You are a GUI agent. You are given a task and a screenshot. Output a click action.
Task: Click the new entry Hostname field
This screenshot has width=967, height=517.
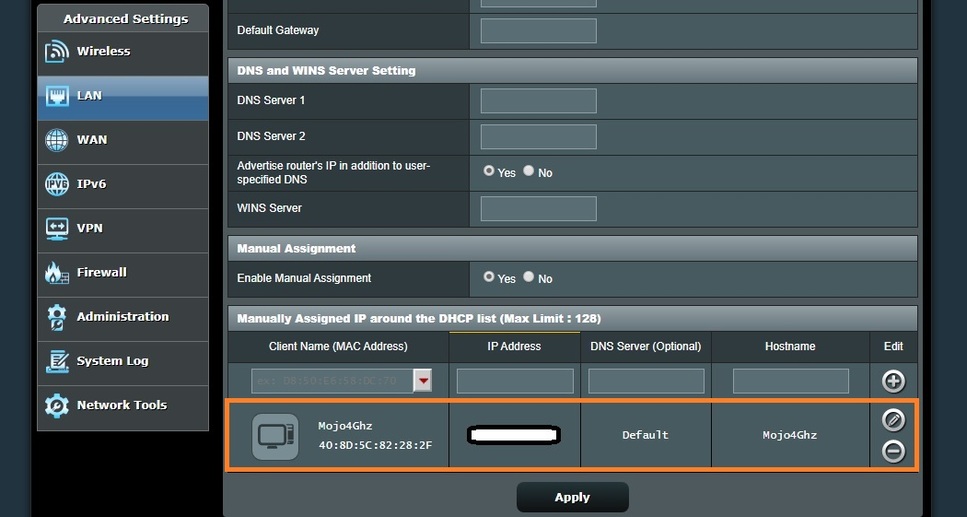pyautogui.click(x=791, y=381)
